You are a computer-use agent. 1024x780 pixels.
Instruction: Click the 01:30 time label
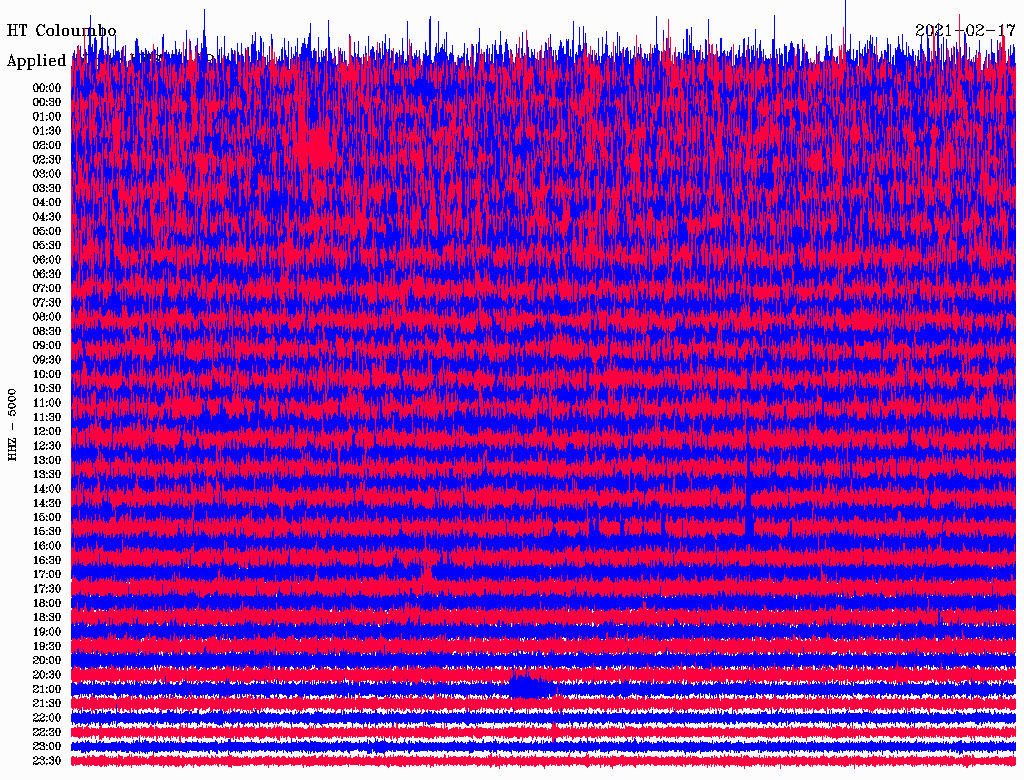click(x=47, y=131)
